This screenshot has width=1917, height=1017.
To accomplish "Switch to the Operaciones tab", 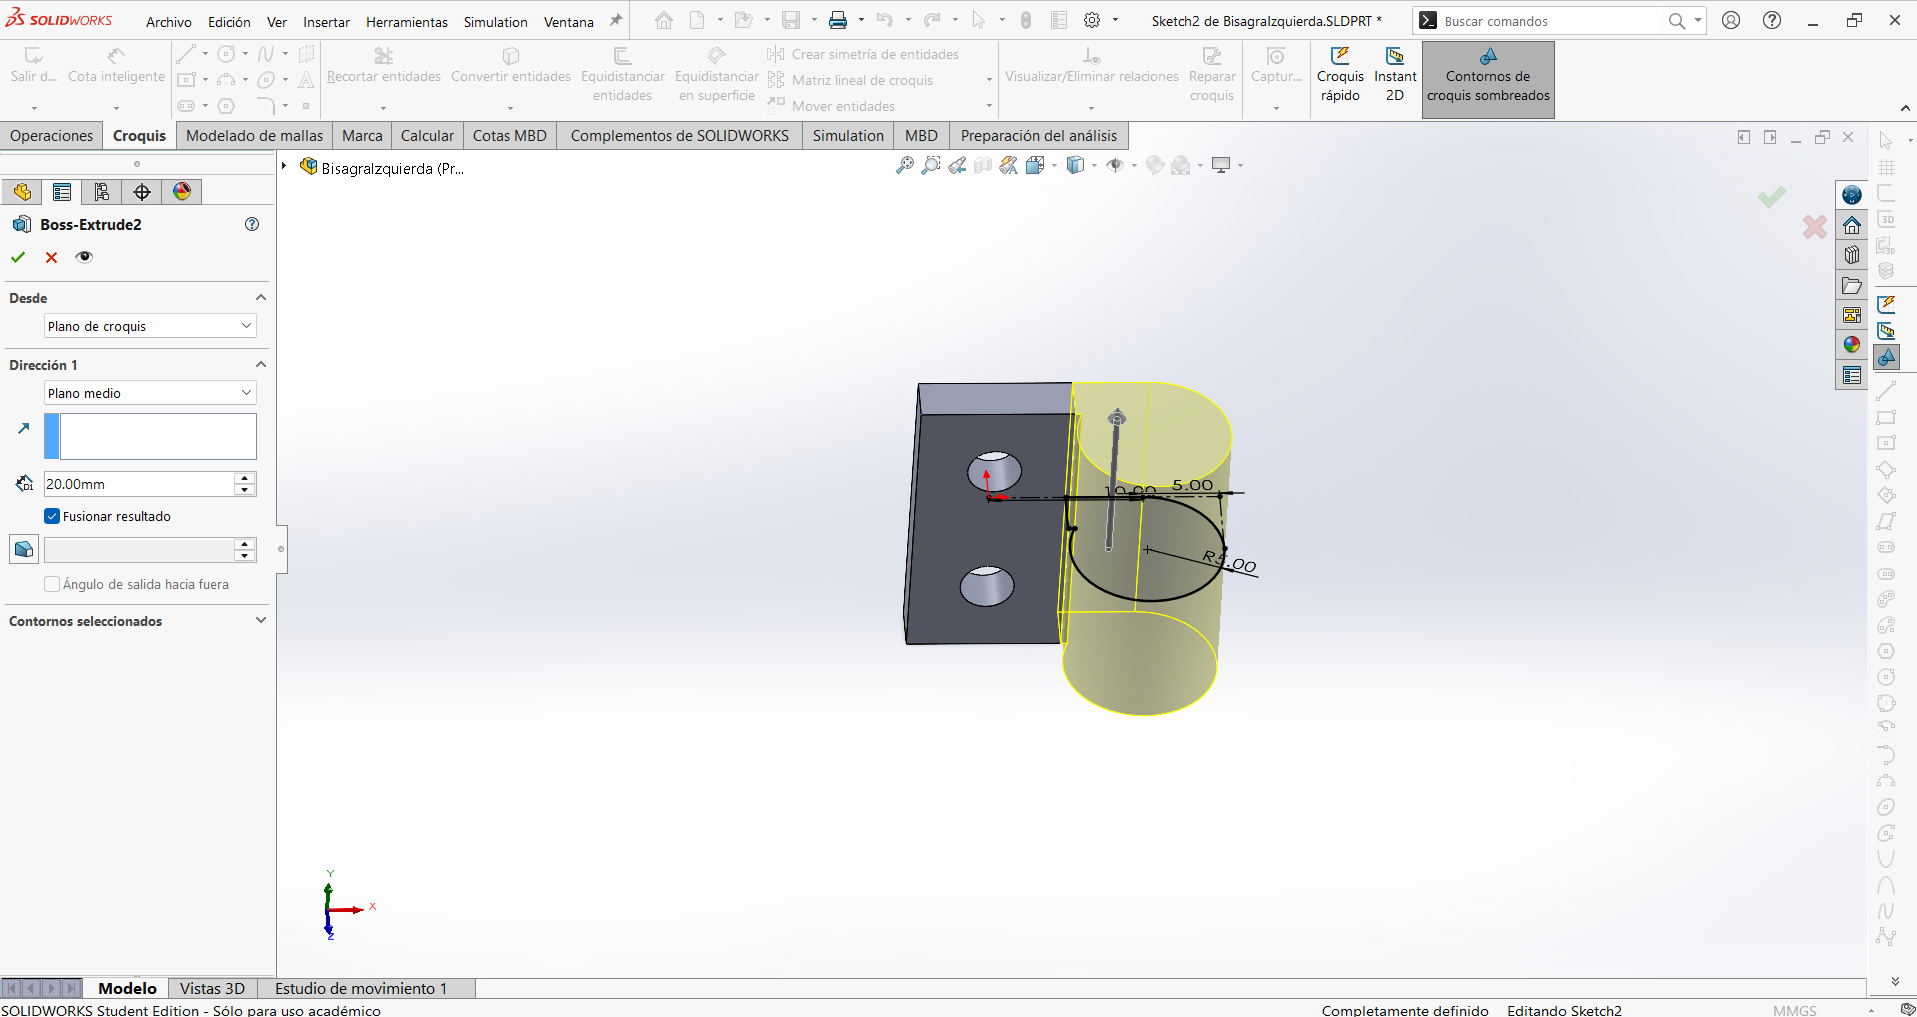I will click(52, 136).
